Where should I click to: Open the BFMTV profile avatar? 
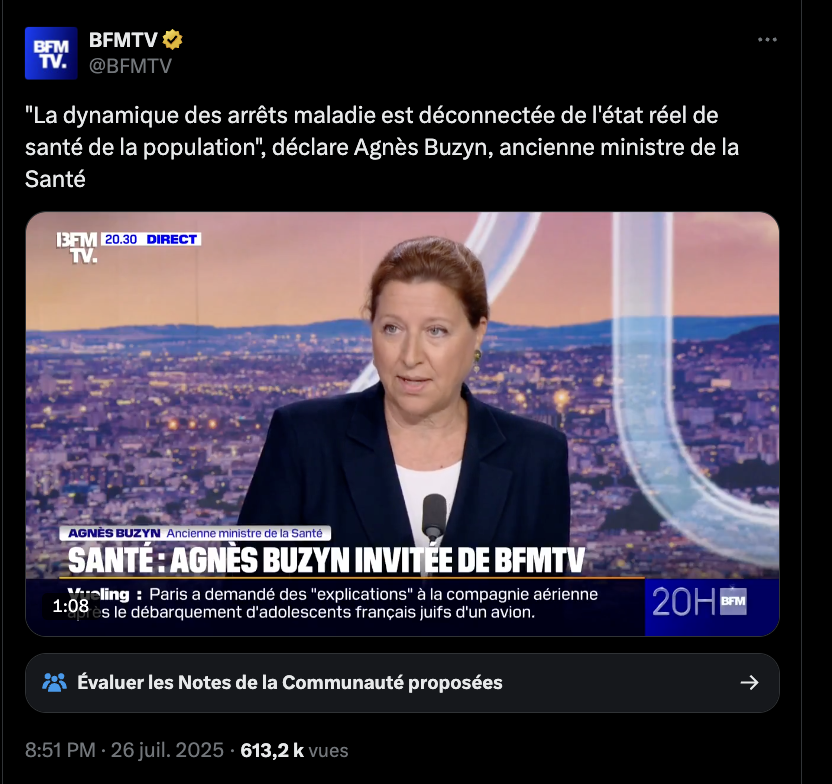click(51, 53)
